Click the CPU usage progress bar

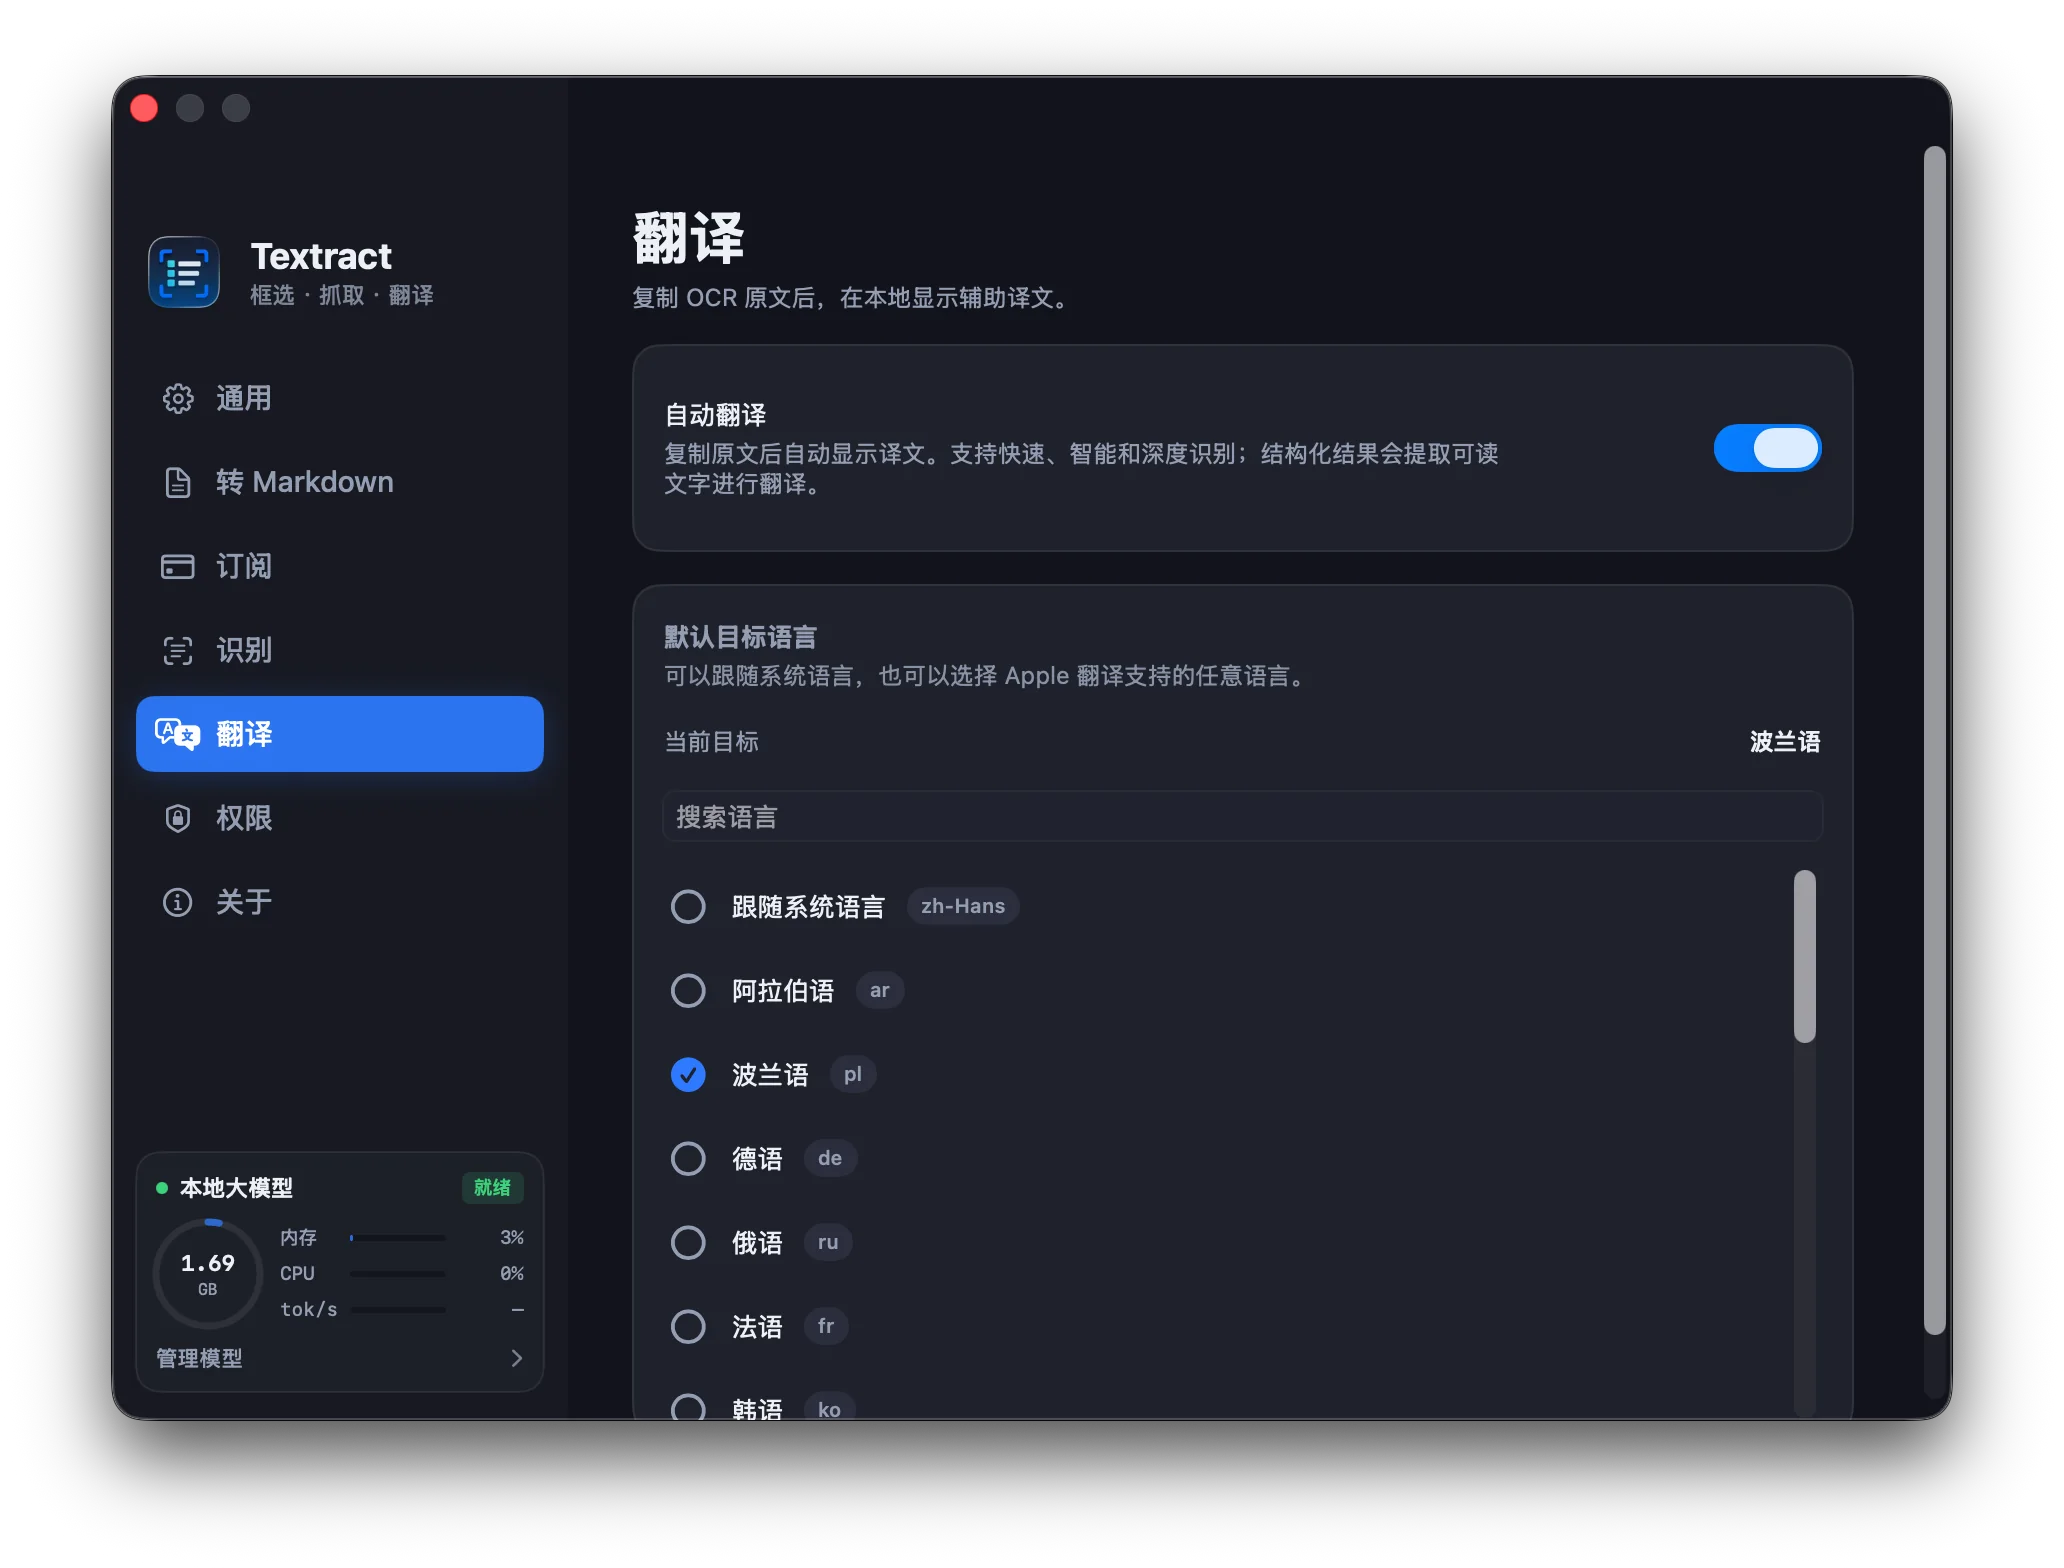(398, 1274)
